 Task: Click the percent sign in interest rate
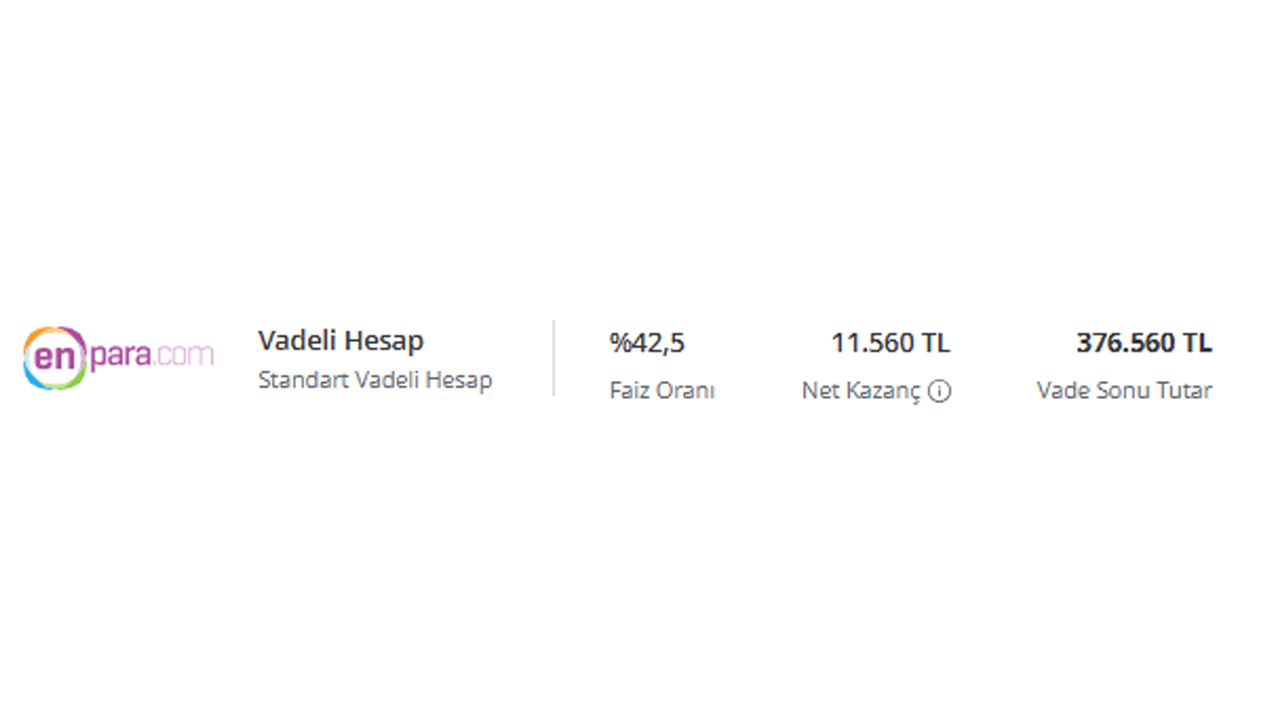619,343
